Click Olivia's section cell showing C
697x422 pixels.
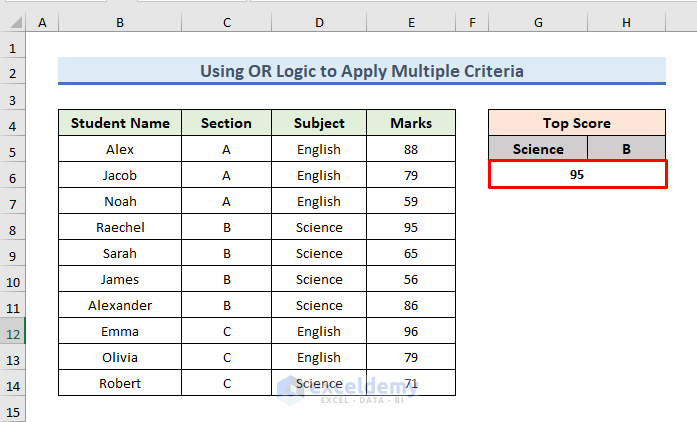(x=226, y=357)
